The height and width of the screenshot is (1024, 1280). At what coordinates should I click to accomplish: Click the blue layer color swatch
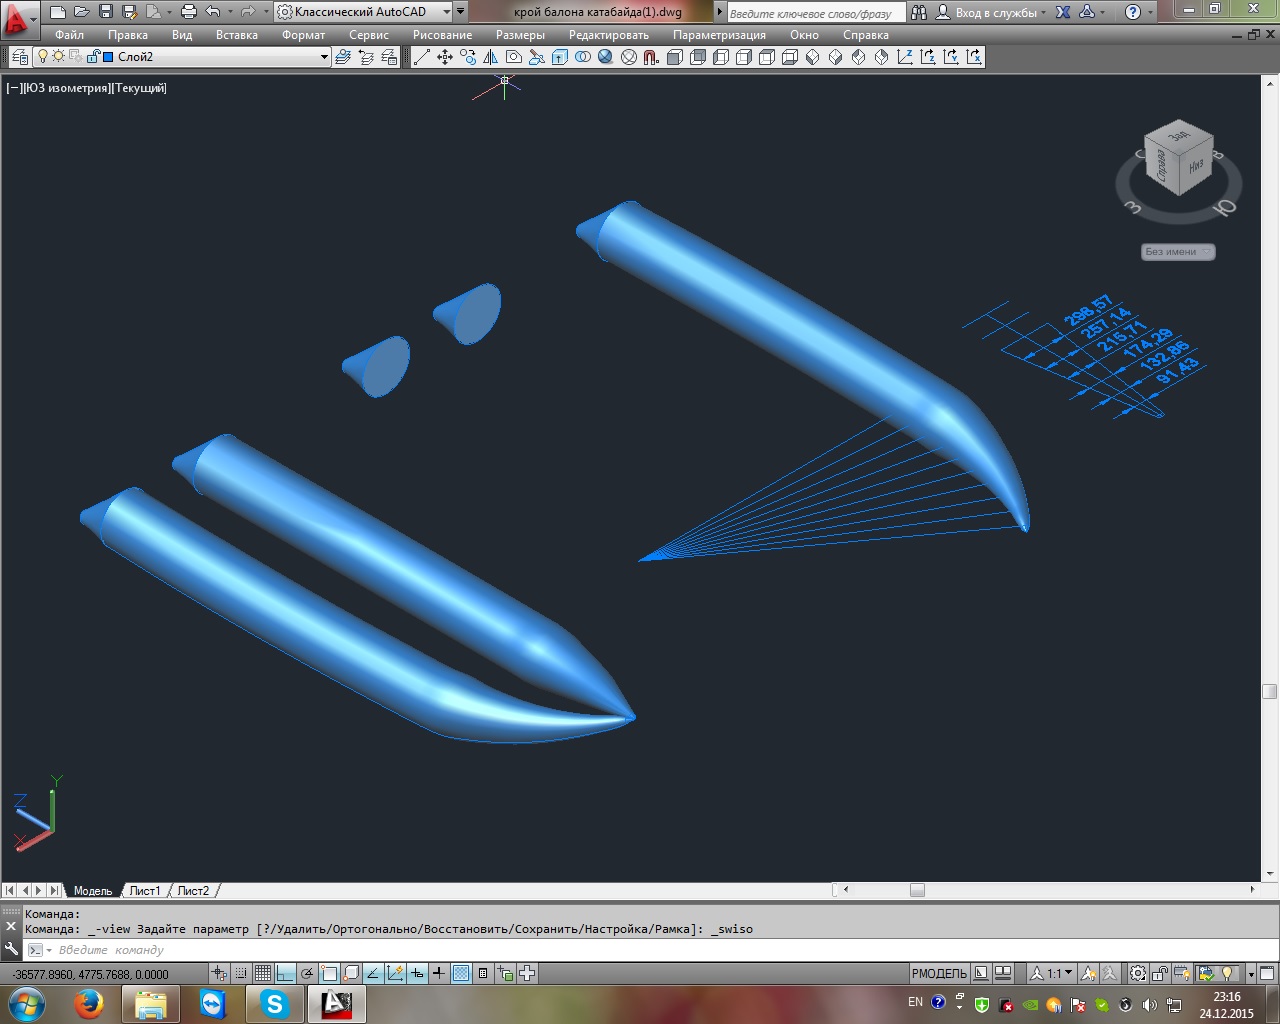pos(108,57)
